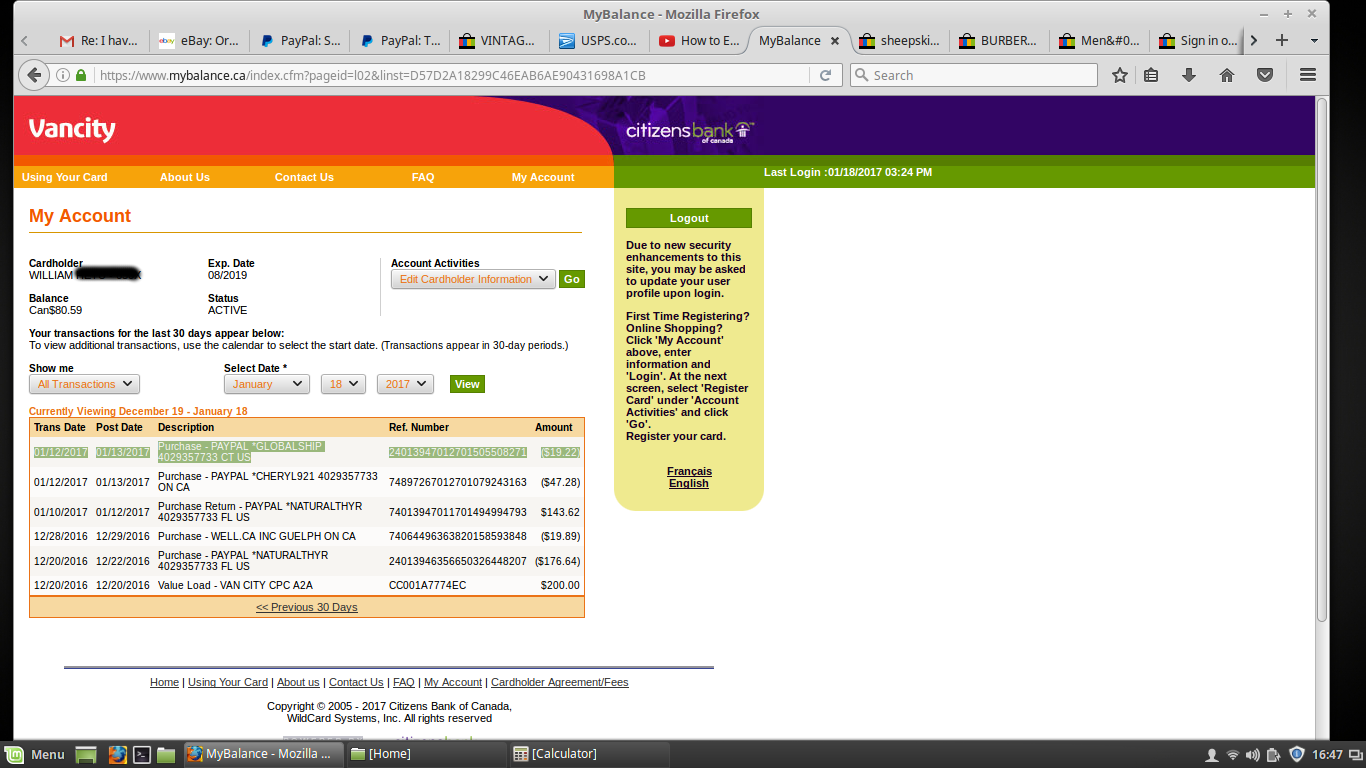Click the green View button
The width and height of the screenshot is (1366, 768).
coord(467,384)
